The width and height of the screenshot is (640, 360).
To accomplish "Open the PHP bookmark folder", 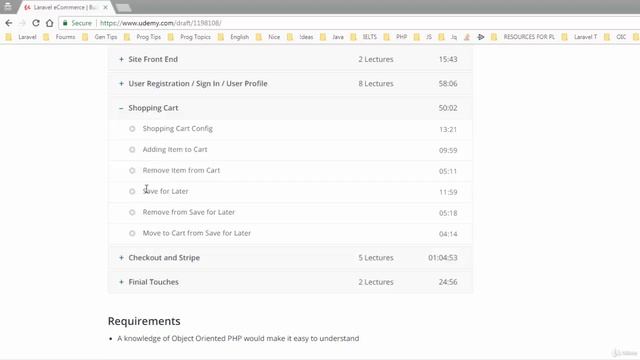I will coord(396,37).
